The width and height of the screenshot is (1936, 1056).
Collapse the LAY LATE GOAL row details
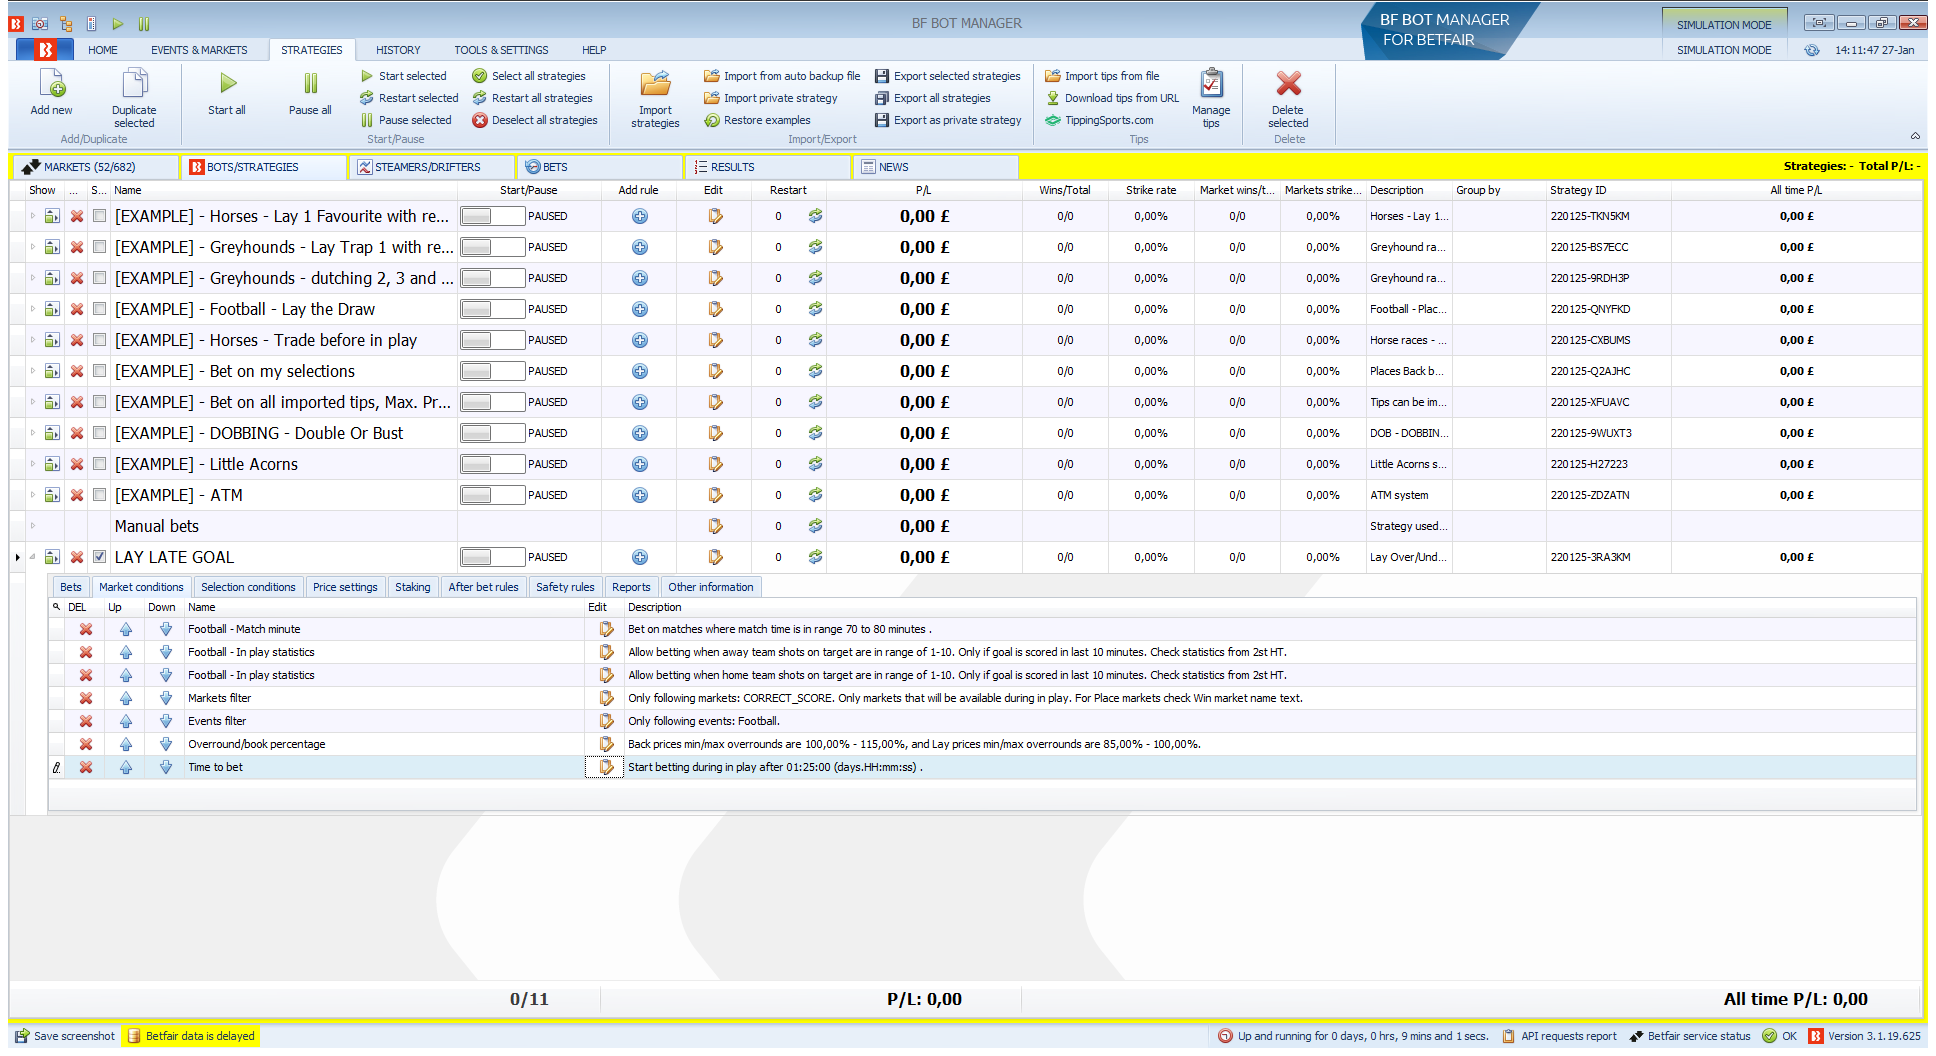pyautogui.click(x=32, y=557)
